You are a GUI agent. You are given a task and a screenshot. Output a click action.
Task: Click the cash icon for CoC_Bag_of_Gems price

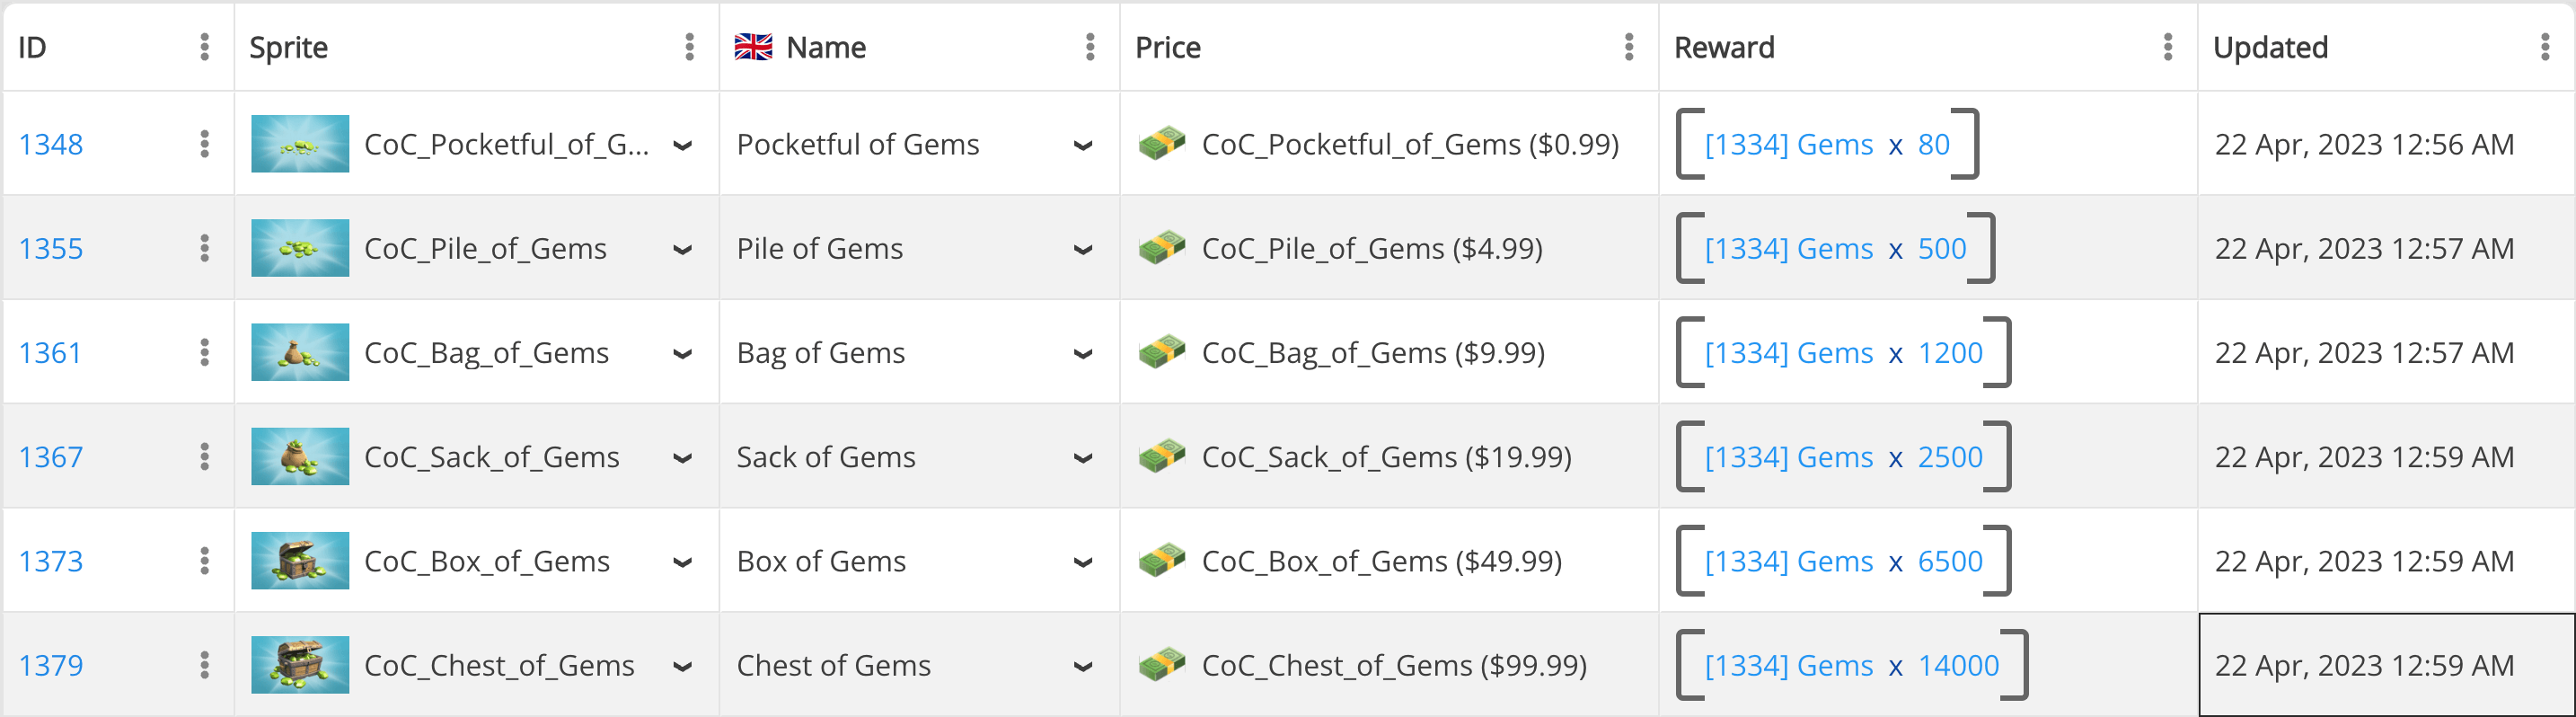tap(1162, 352)
